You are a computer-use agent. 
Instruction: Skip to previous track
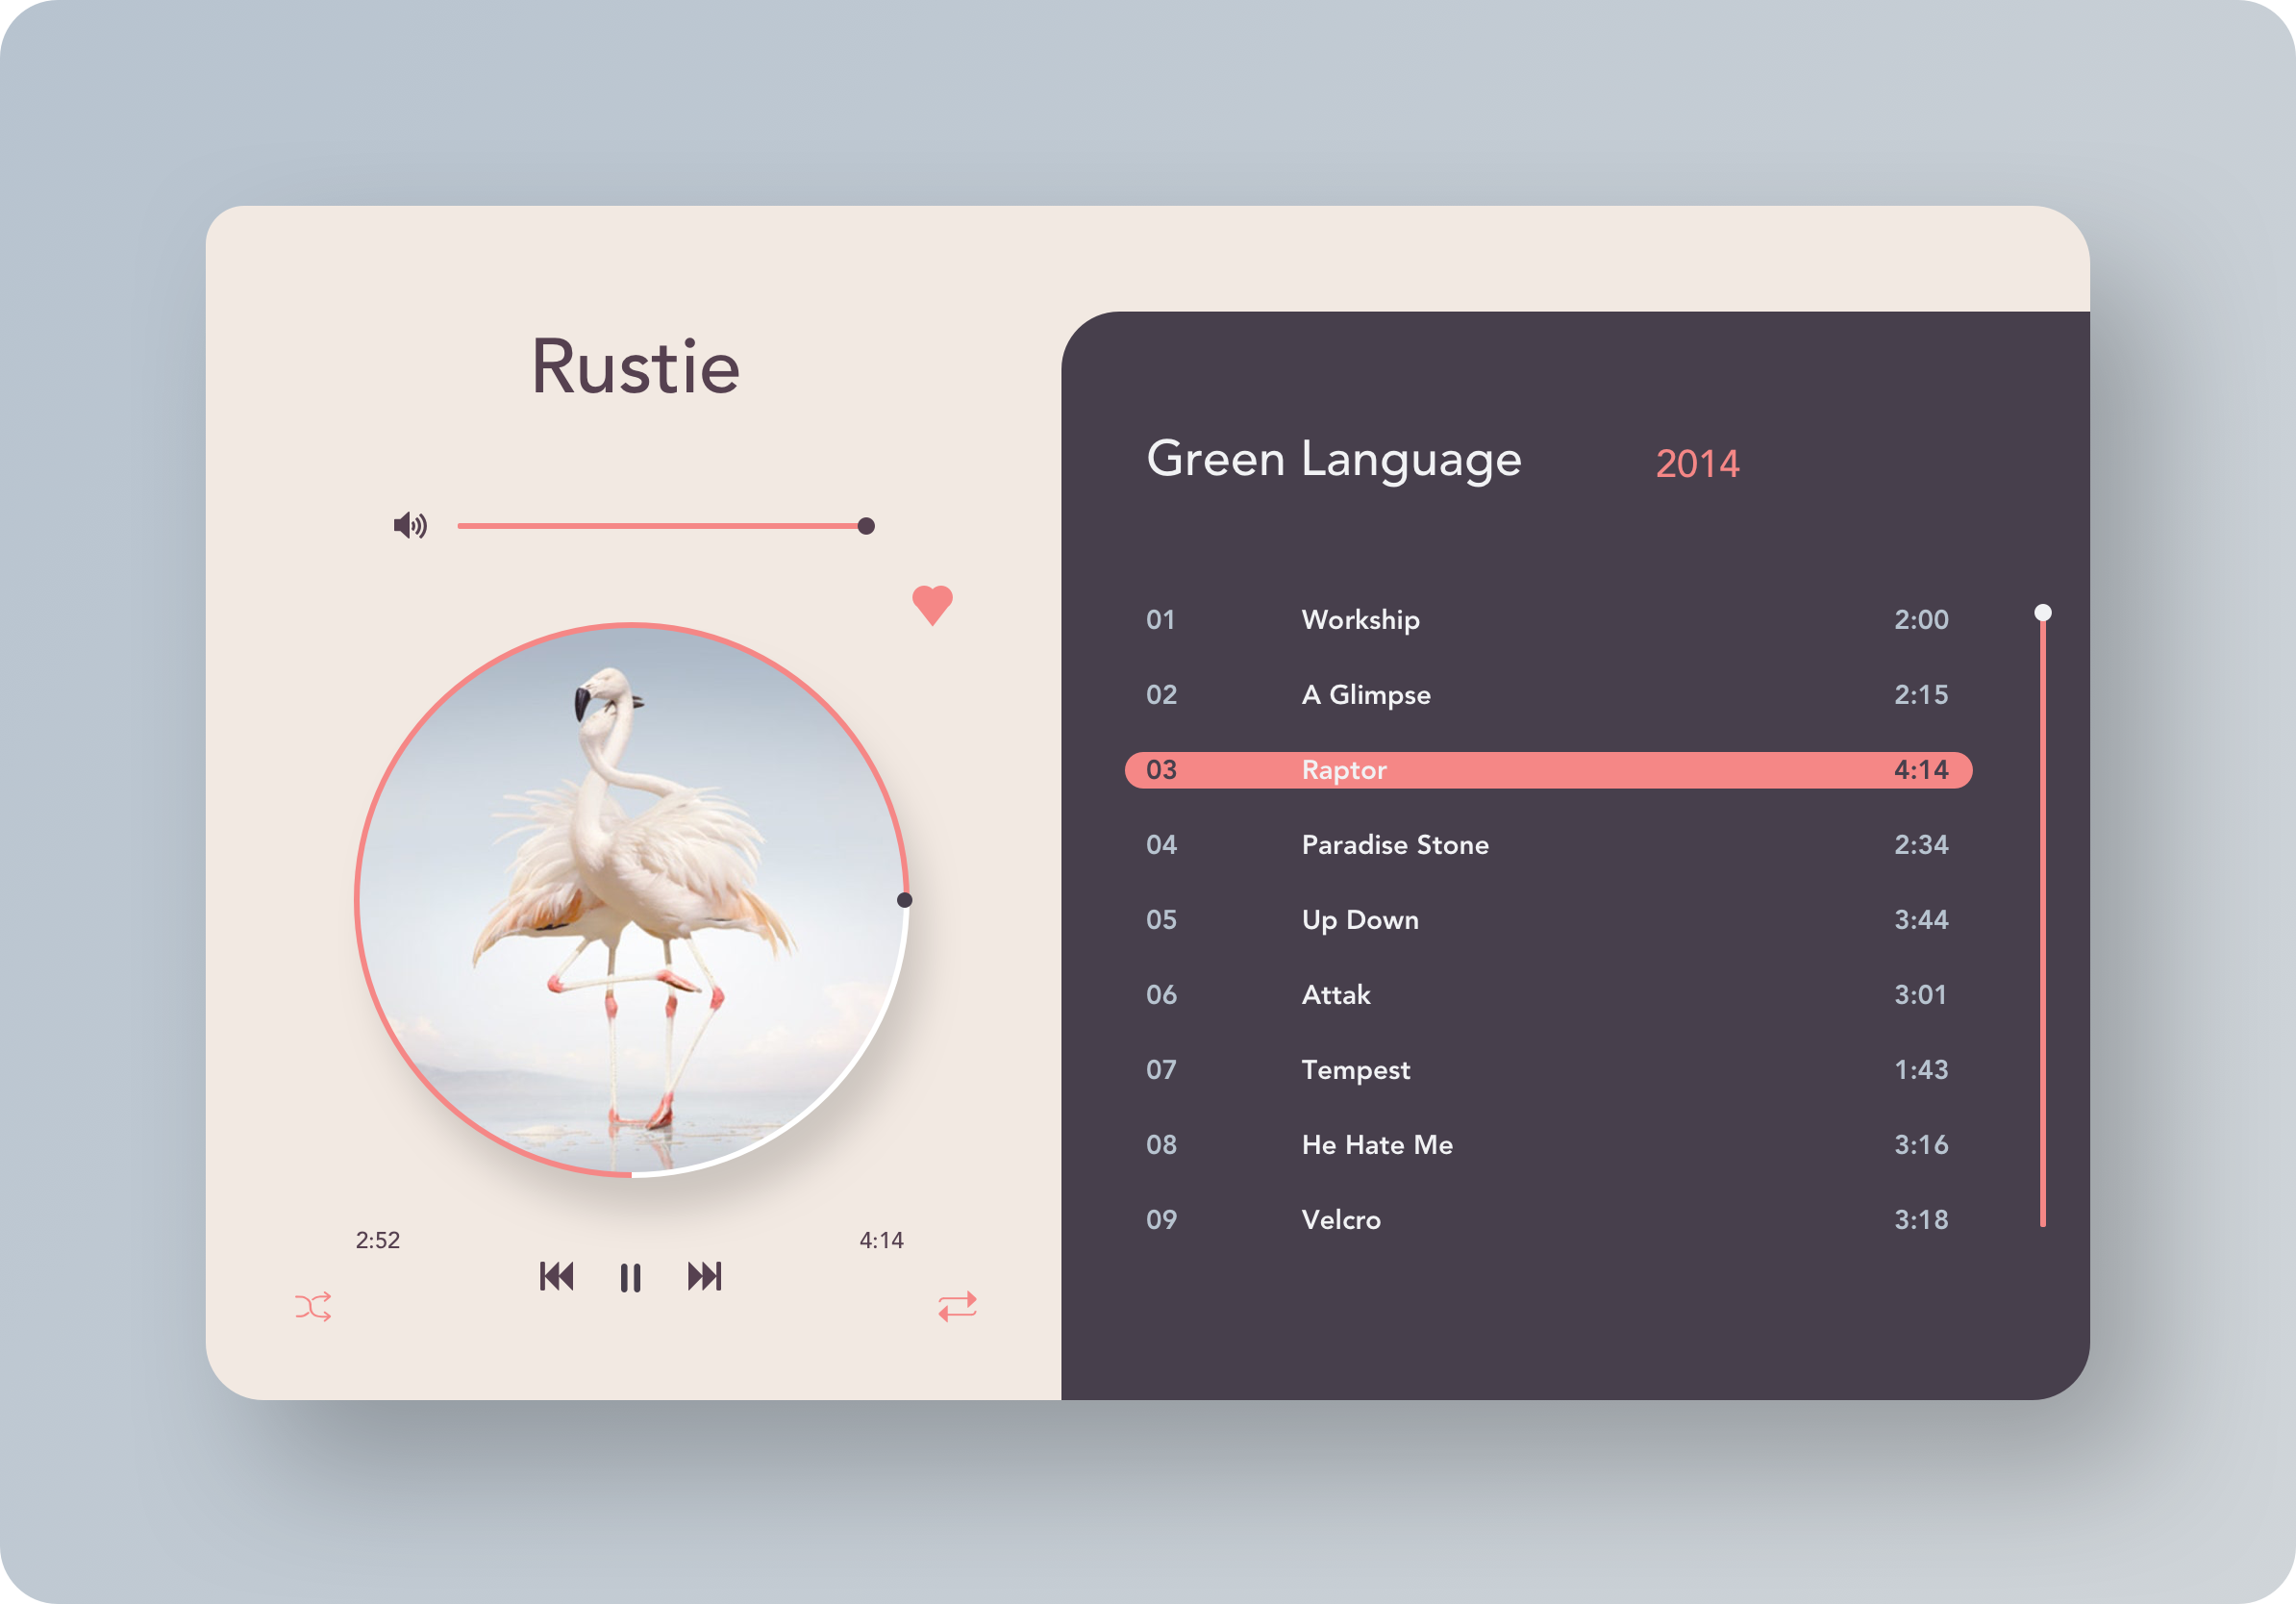point(556,1277)
